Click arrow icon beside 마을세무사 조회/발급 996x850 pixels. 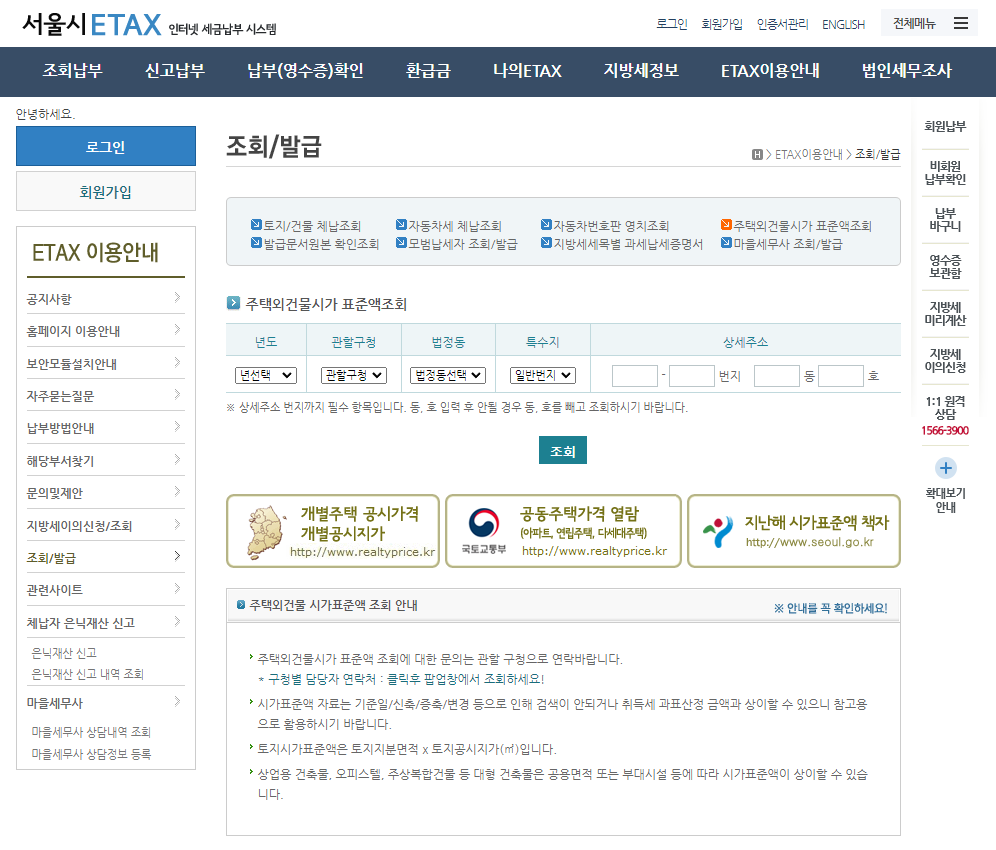[726, 242]
